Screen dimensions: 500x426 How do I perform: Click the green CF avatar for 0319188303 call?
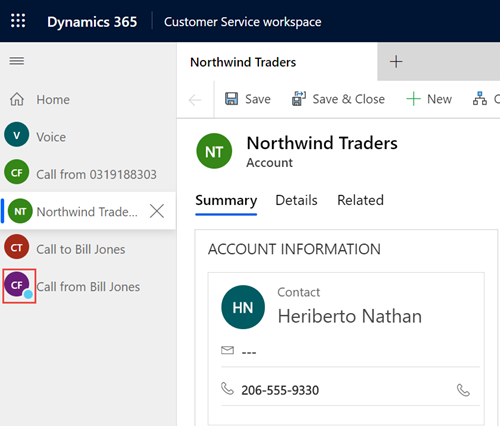[x=17, y=172]
